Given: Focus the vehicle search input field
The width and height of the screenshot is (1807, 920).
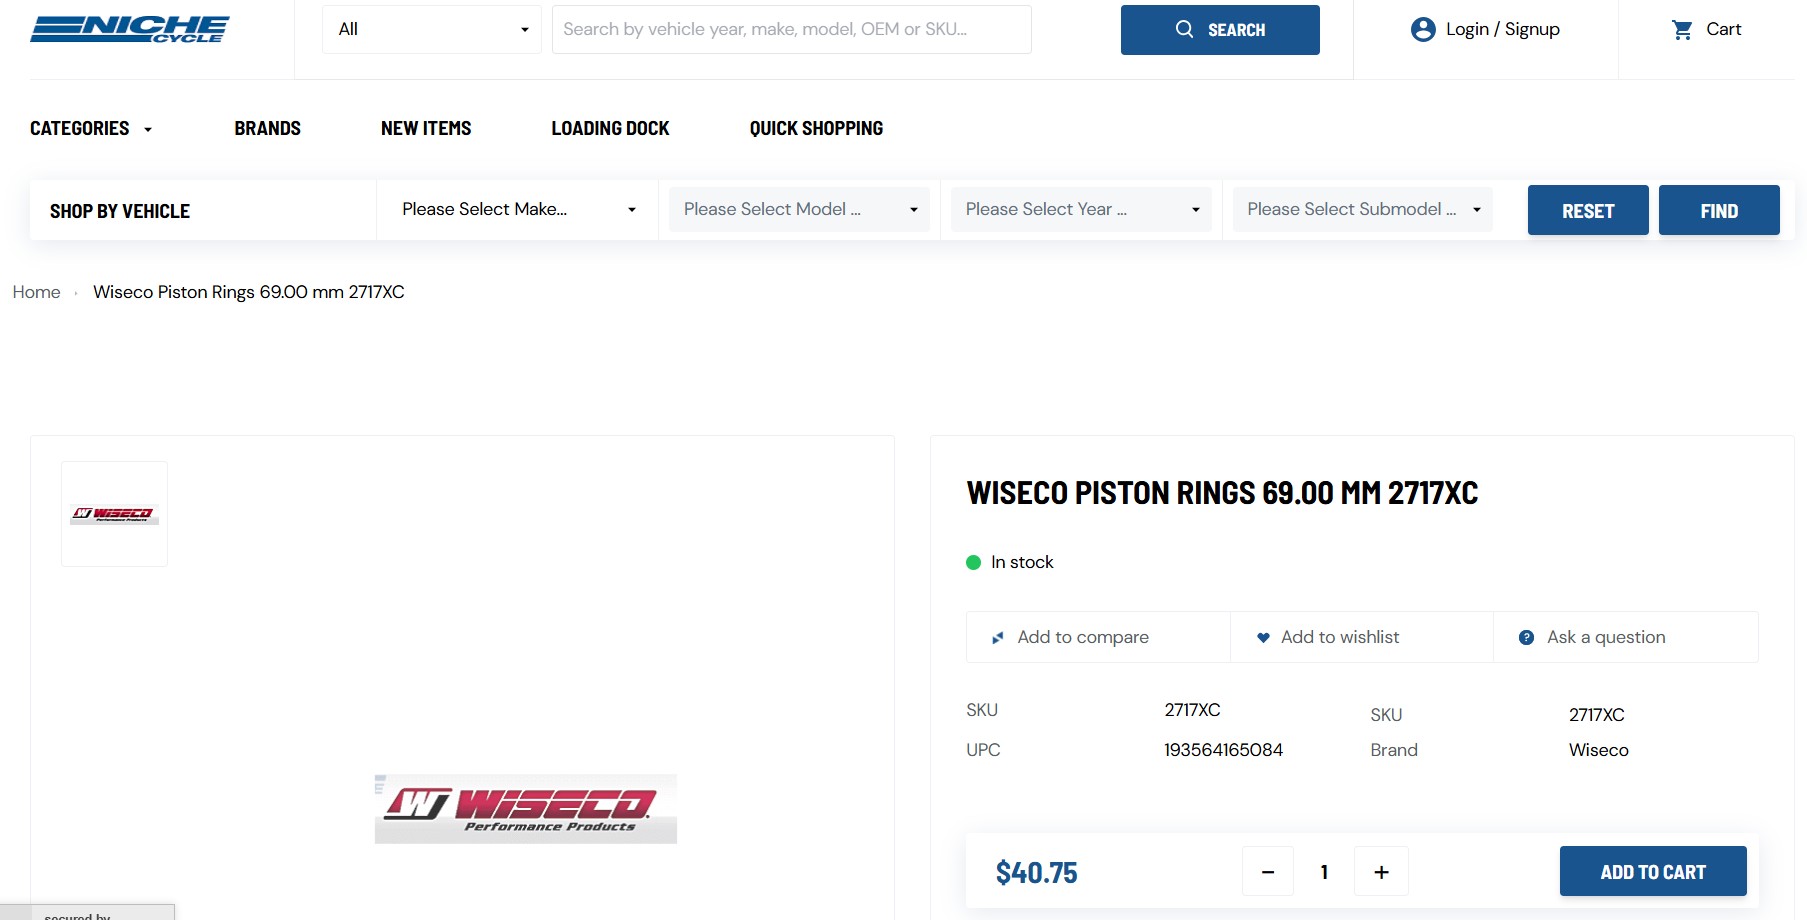Looking at the screenshot, I should [791, 30].
